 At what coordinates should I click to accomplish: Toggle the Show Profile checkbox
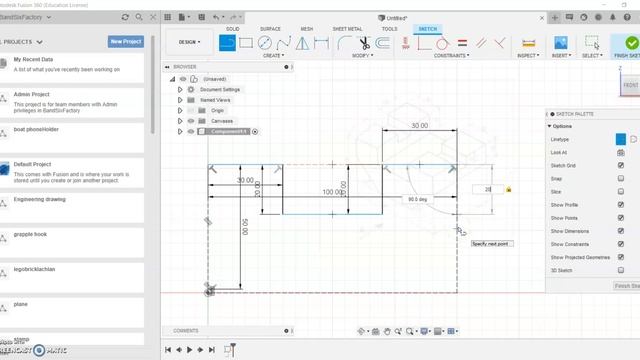621,204
